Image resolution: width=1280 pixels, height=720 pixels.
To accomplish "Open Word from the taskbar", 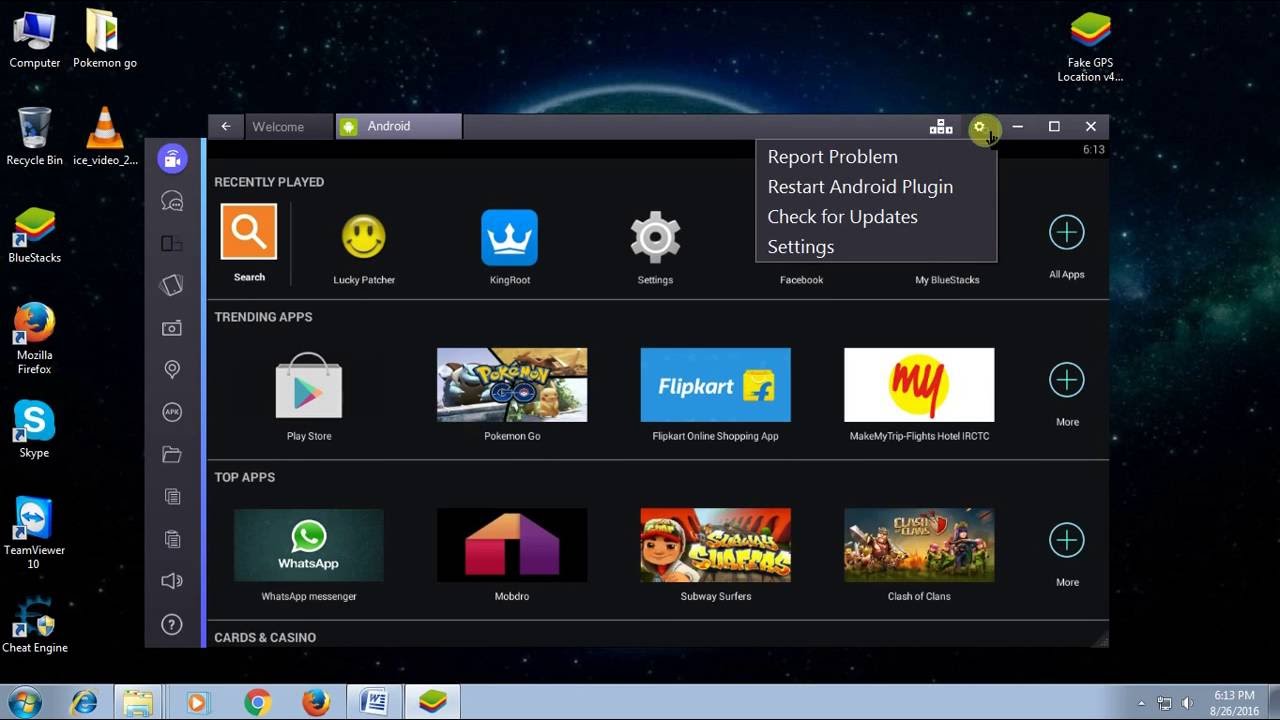I will pyautogui.click(x=375, y=703).
